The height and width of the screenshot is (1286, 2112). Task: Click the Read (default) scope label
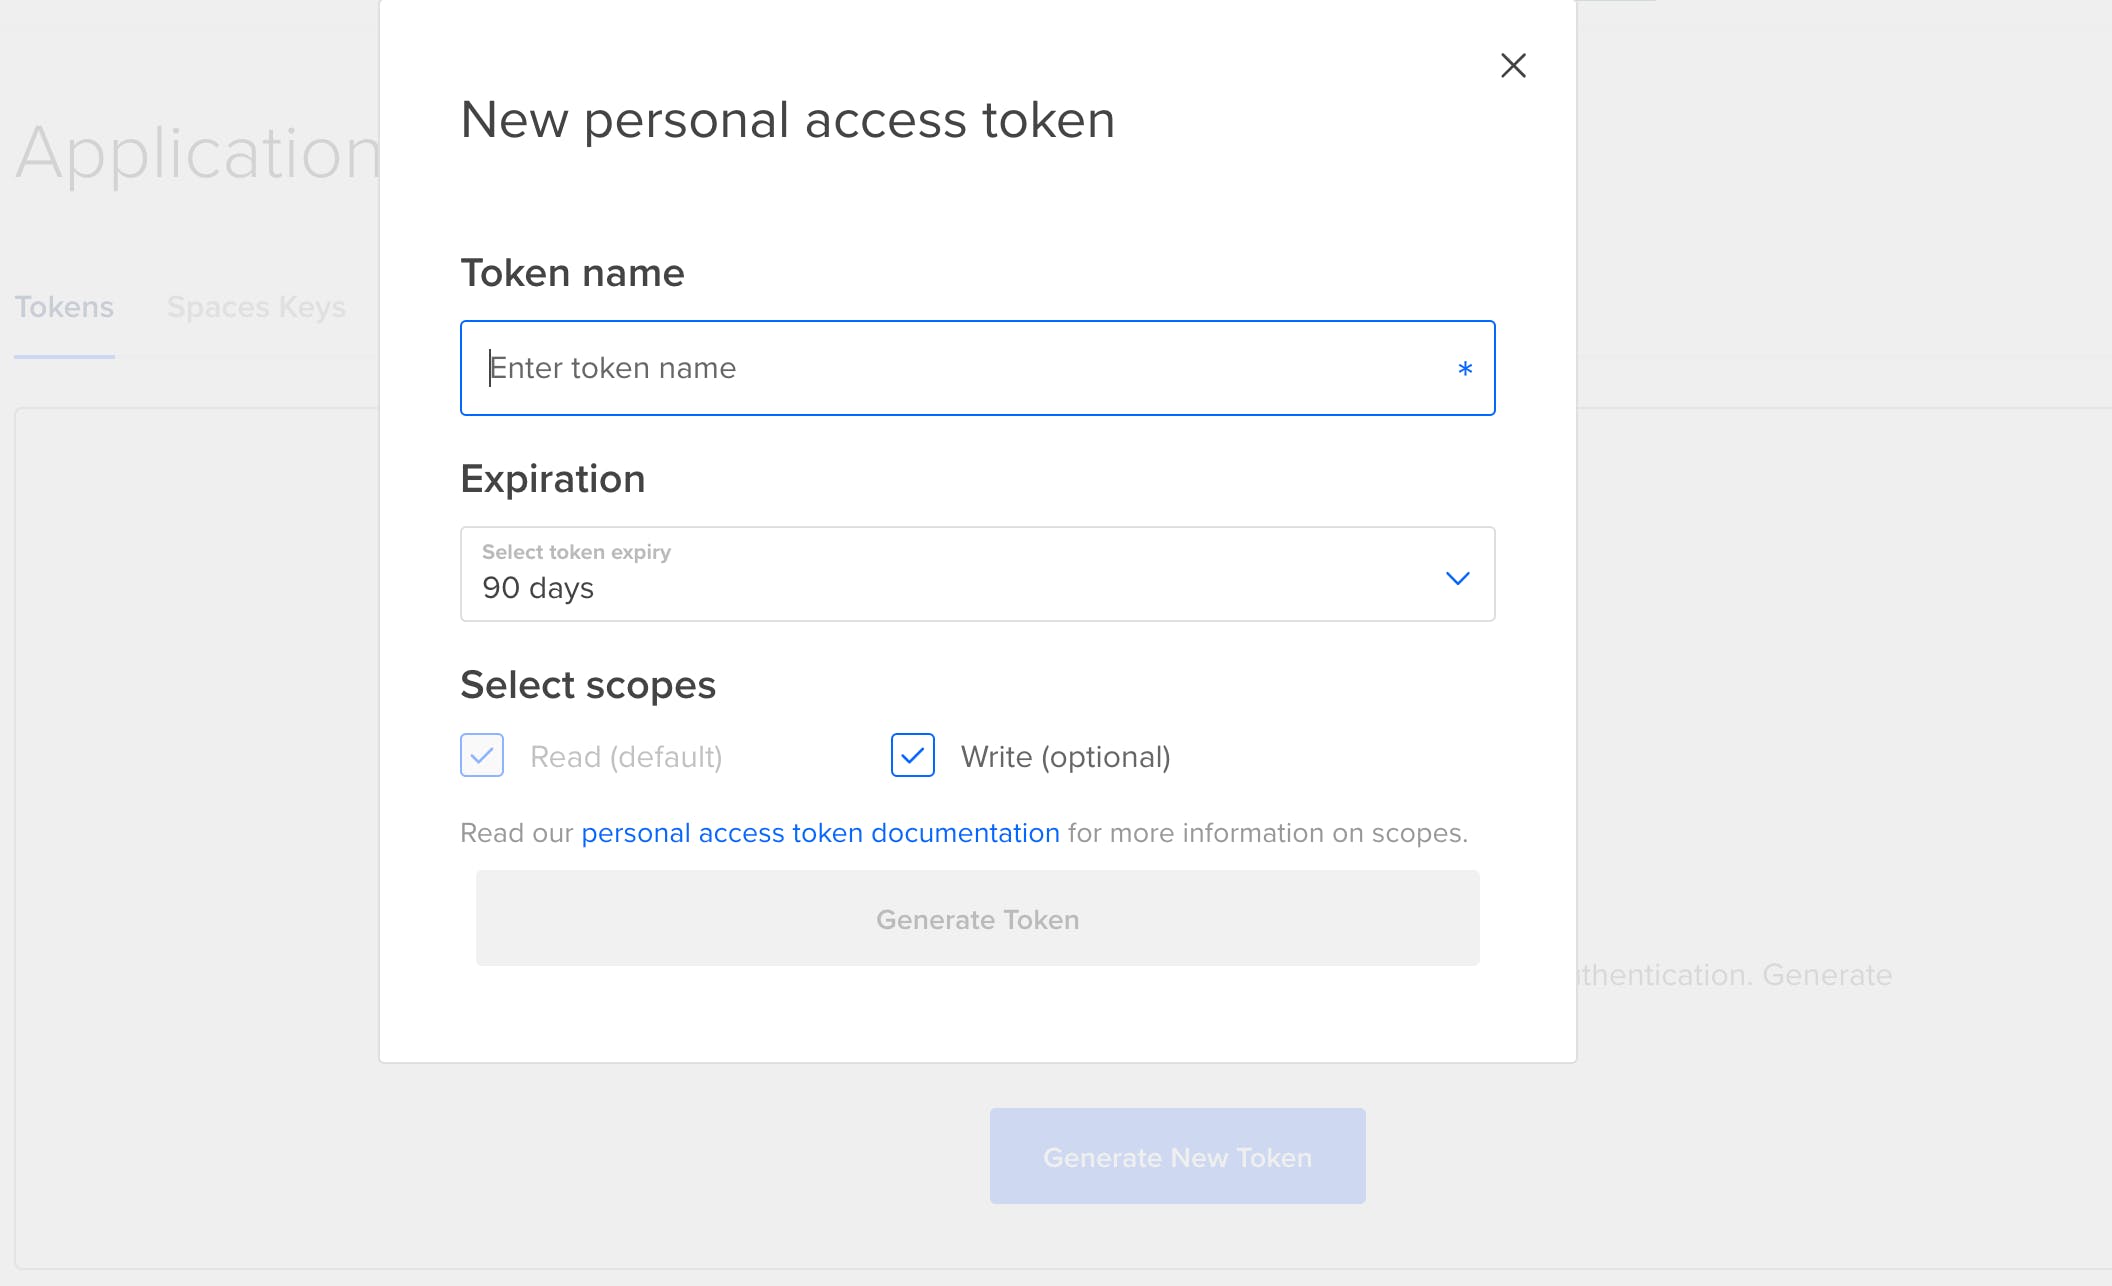pos(626,757)
